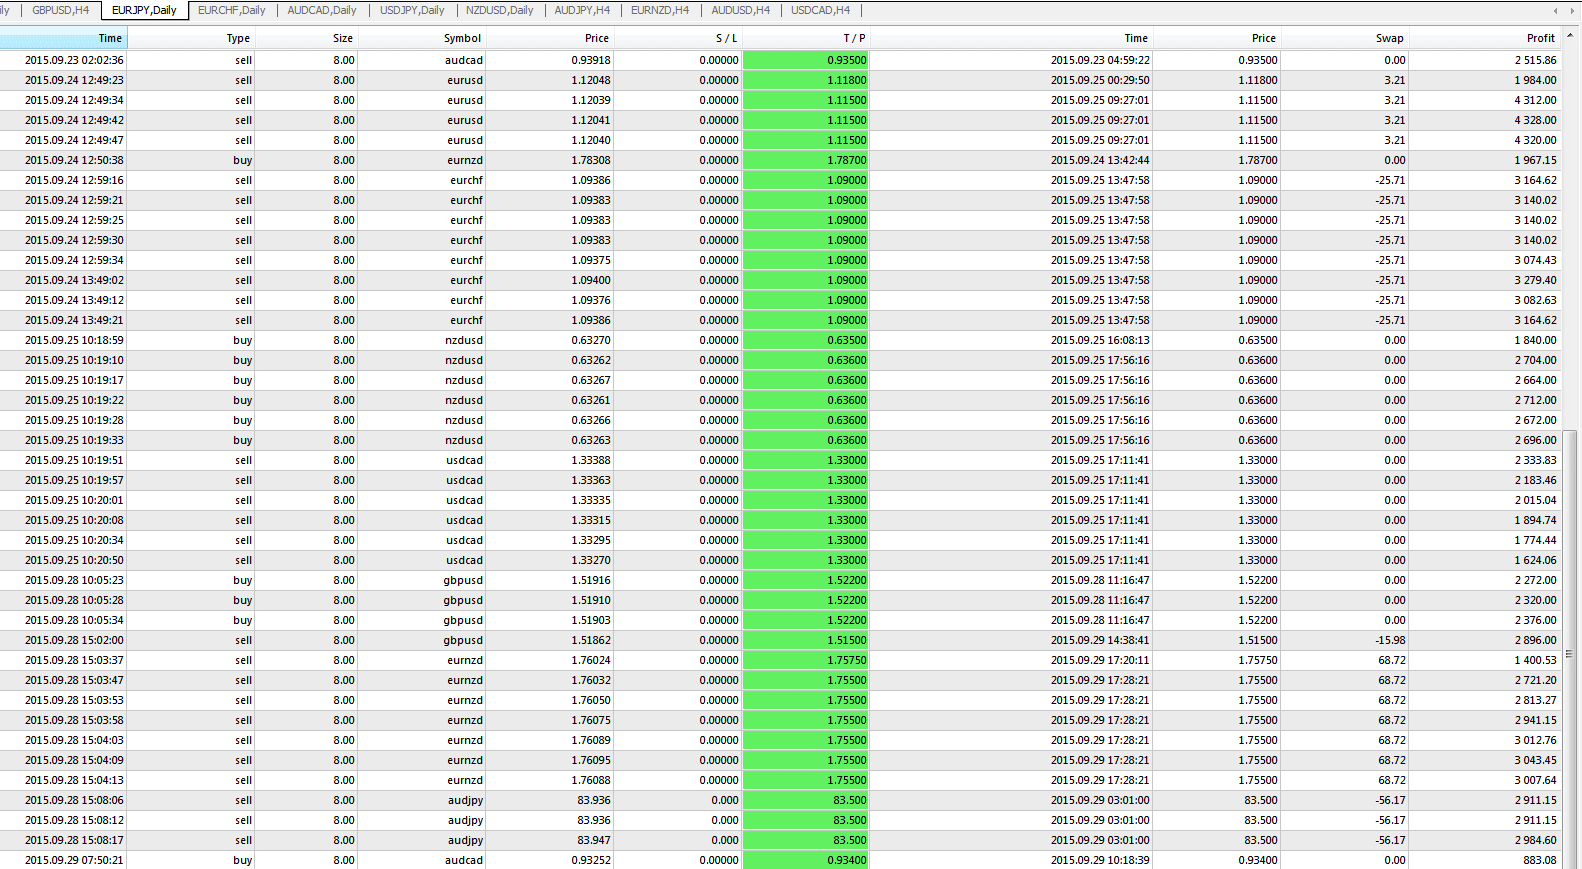Open the USDJPY,Daily chart tab

click(x=412, y=10)
